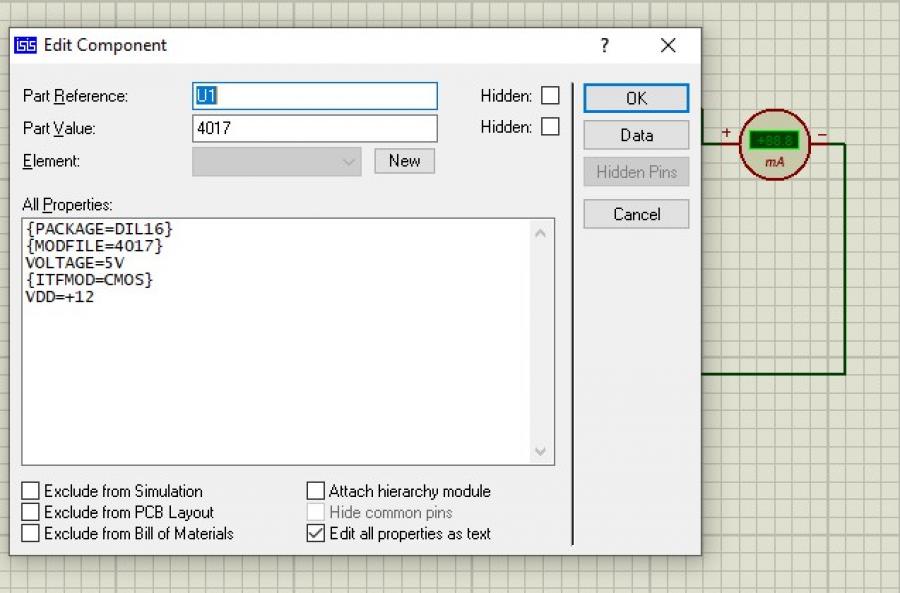The image size is (900, 593).
Task: Click into the Part Value field
Action: pyautogui.click(x=314, y=128)
